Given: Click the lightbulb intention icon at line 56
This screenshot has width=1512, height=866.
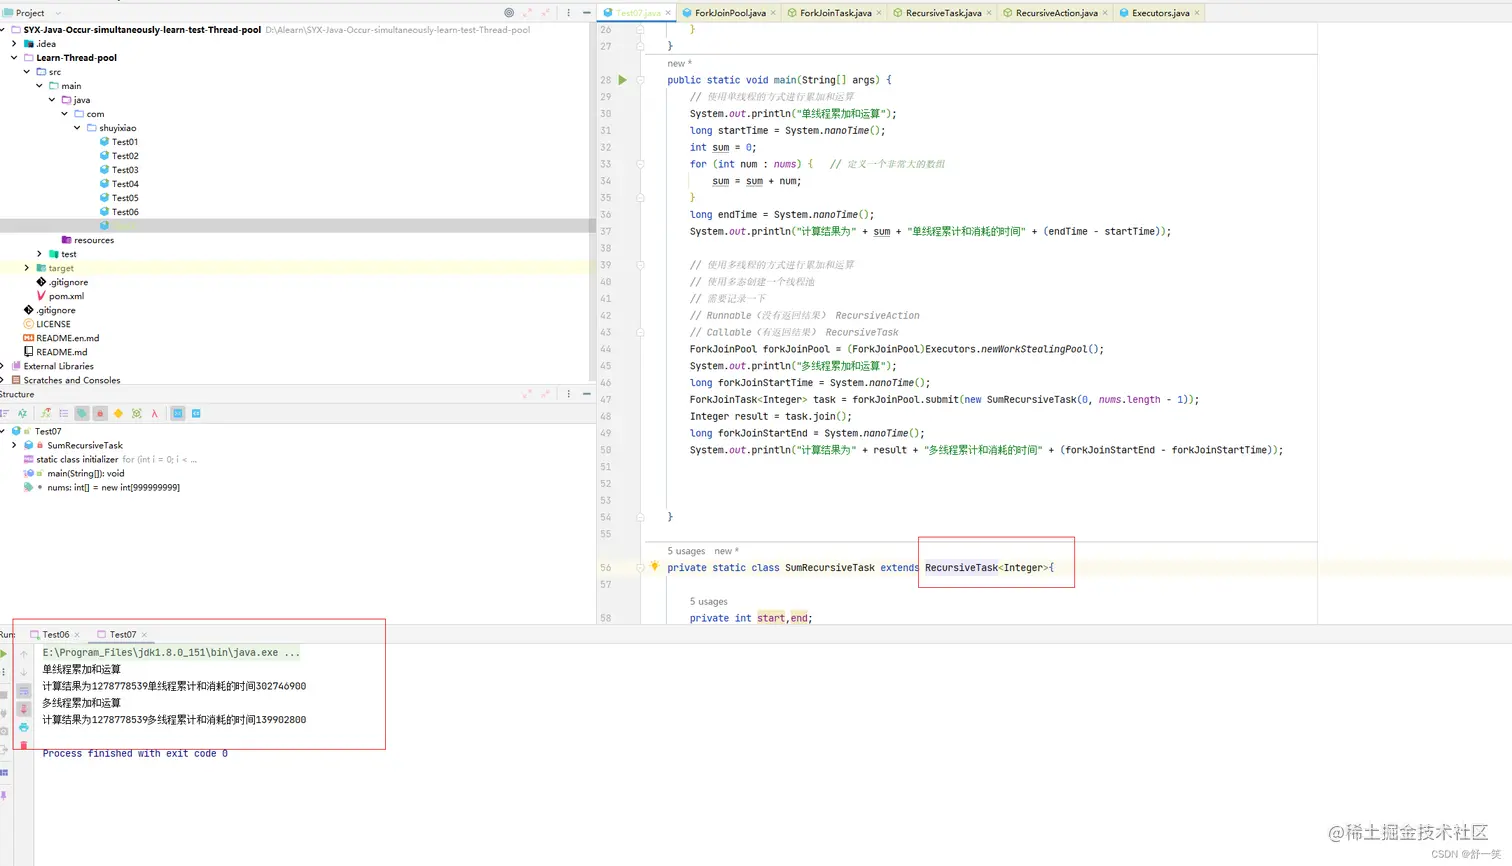Looking at the screenshot, I should [655, 567].
